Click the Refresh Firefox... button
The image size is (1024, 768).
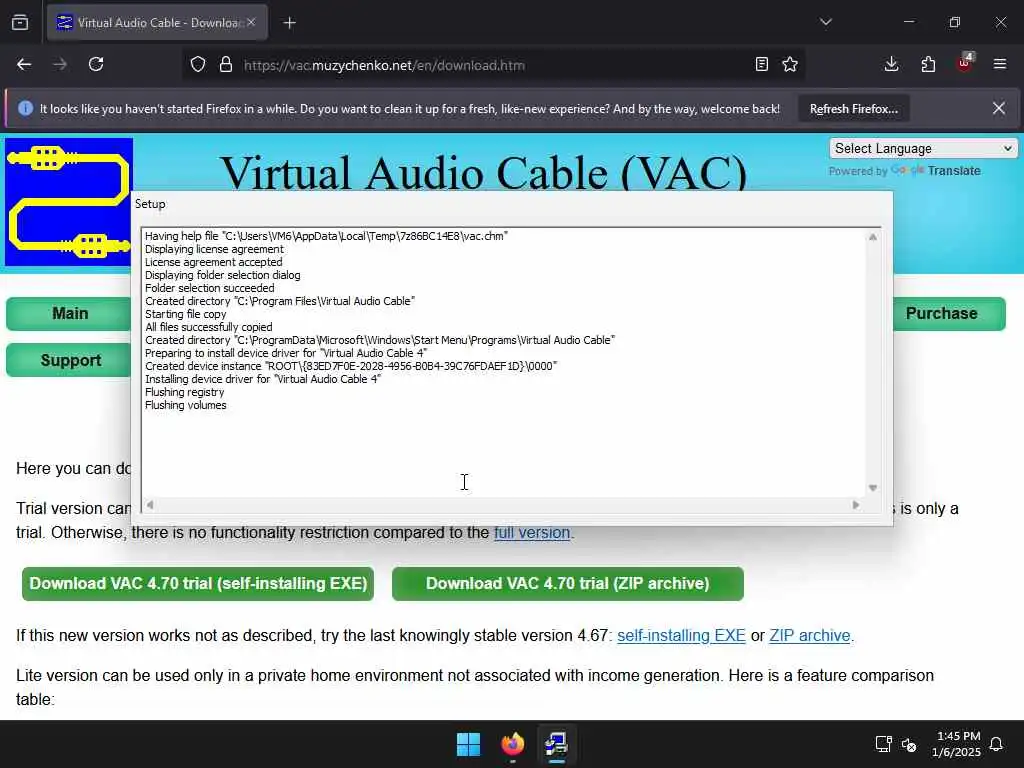click(854, 109)
